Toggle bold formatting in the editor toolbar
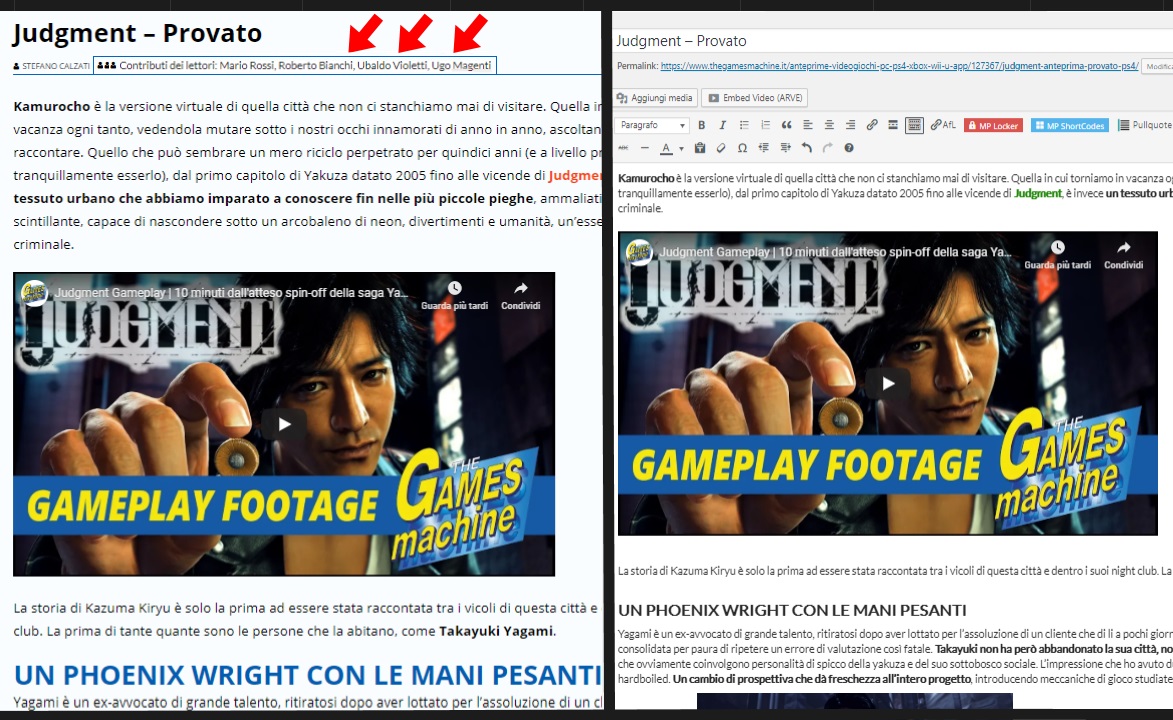Viewport: 1173px width, 720px height. coord(702,125)
